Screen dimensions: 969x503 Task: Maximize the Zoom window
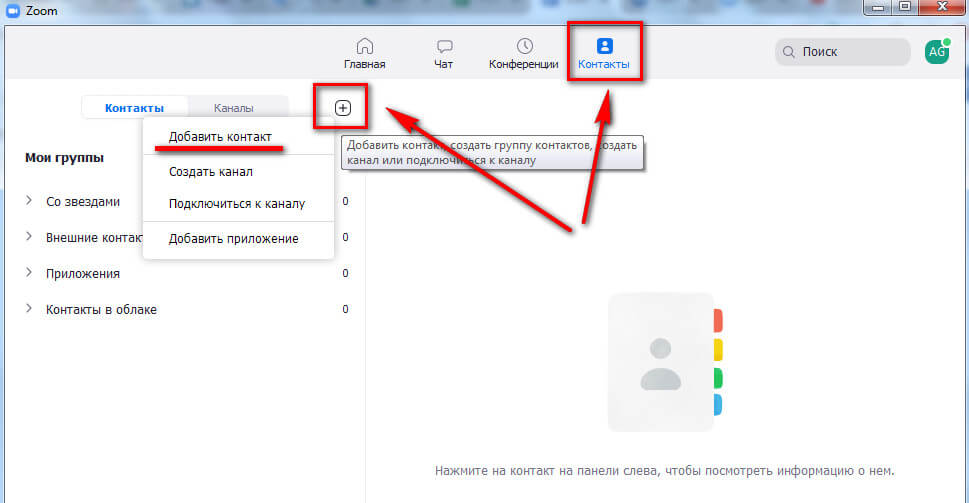point(905,7)
